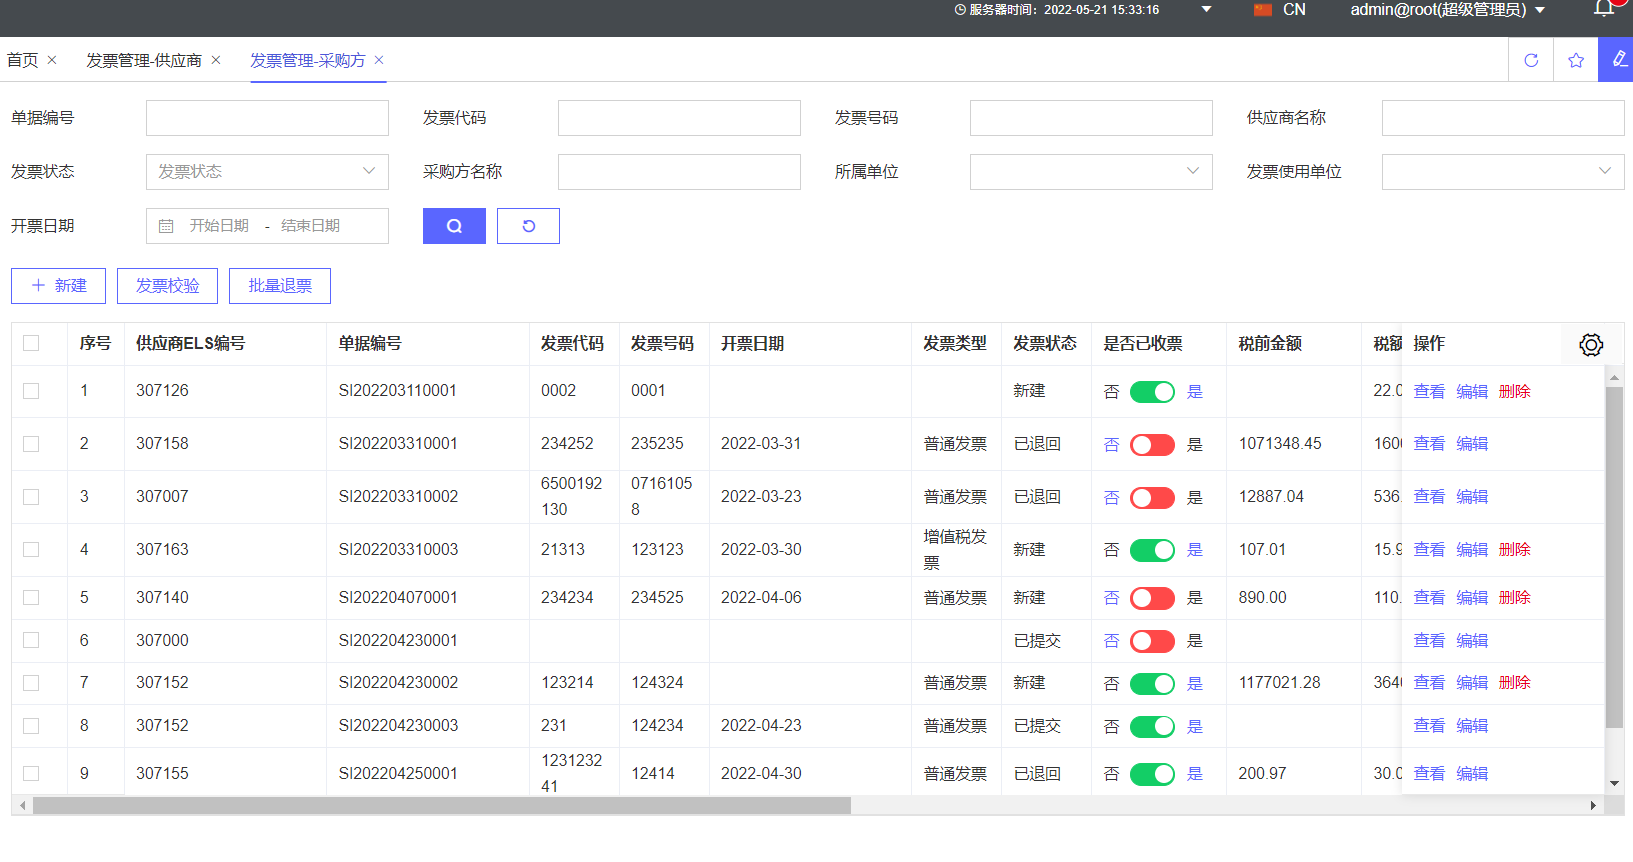Viewport: 1633px width, 862px height.
Task: Focus the 采购方名称 input field
Action: click(679, 172)
